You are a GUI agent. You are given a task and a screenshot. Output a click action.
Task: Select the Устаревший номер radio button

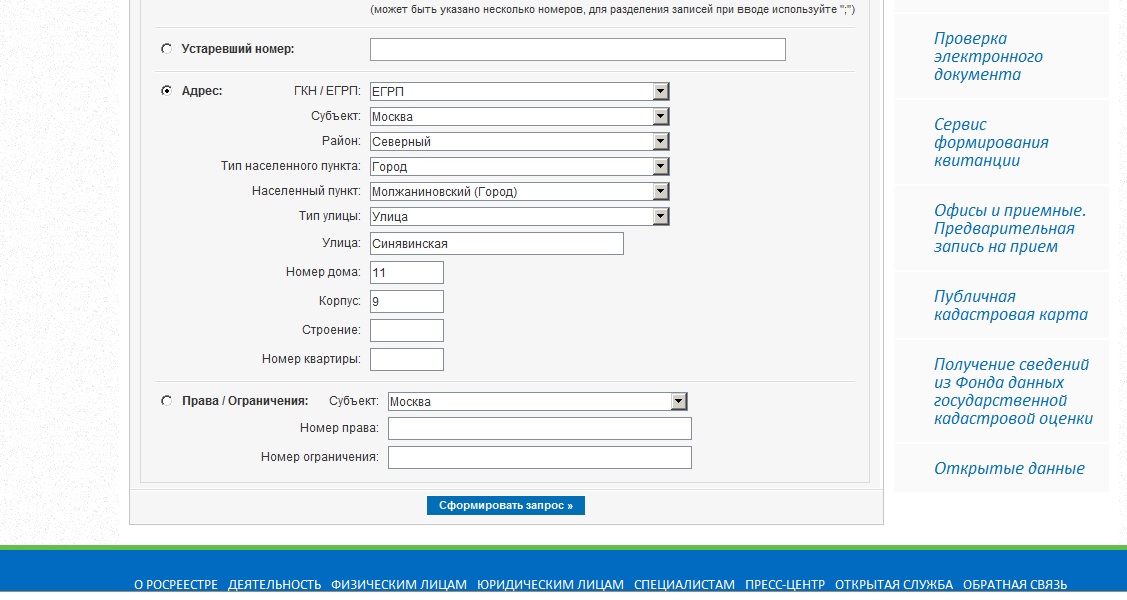click(x=166, y=49)
